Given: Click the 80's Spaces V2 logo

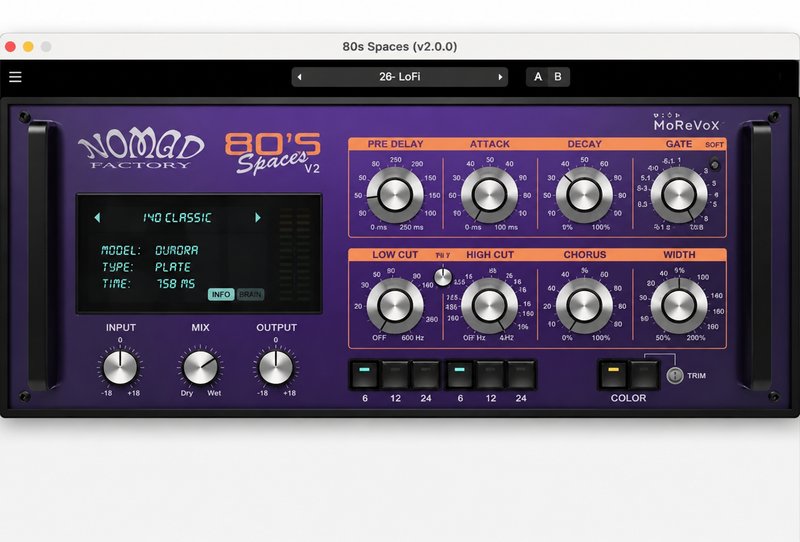Looking at the screenshot, I should [x=273, y=153].
